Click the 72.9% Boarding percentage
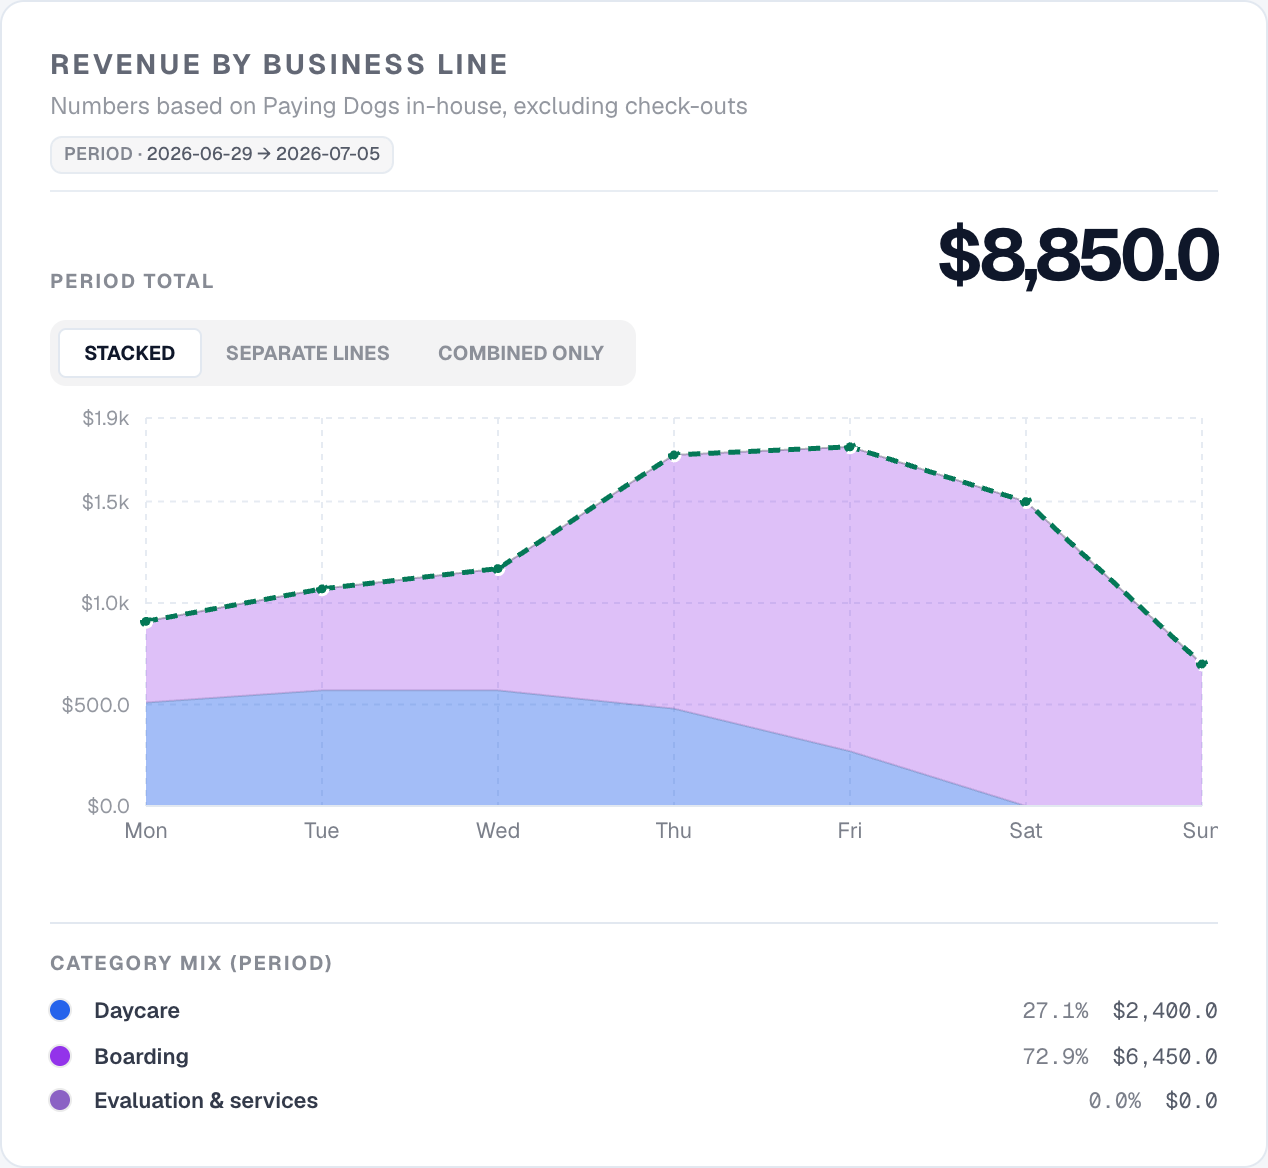 pos(1055,1056)
